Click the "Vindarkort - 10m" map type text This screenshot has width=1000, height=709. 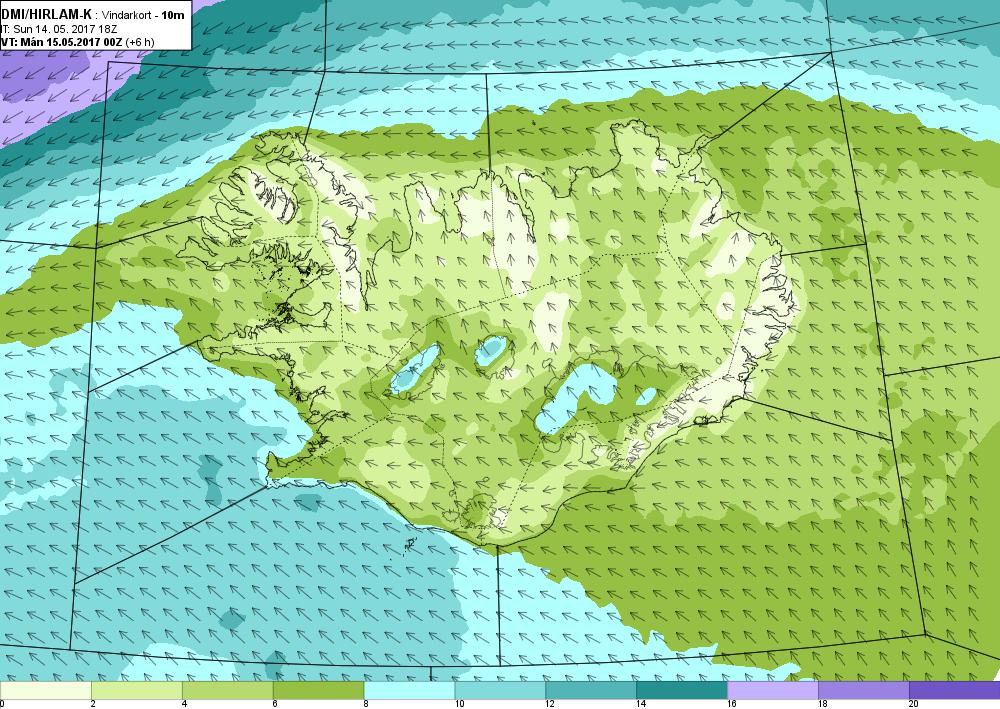(x=143, y=15)
